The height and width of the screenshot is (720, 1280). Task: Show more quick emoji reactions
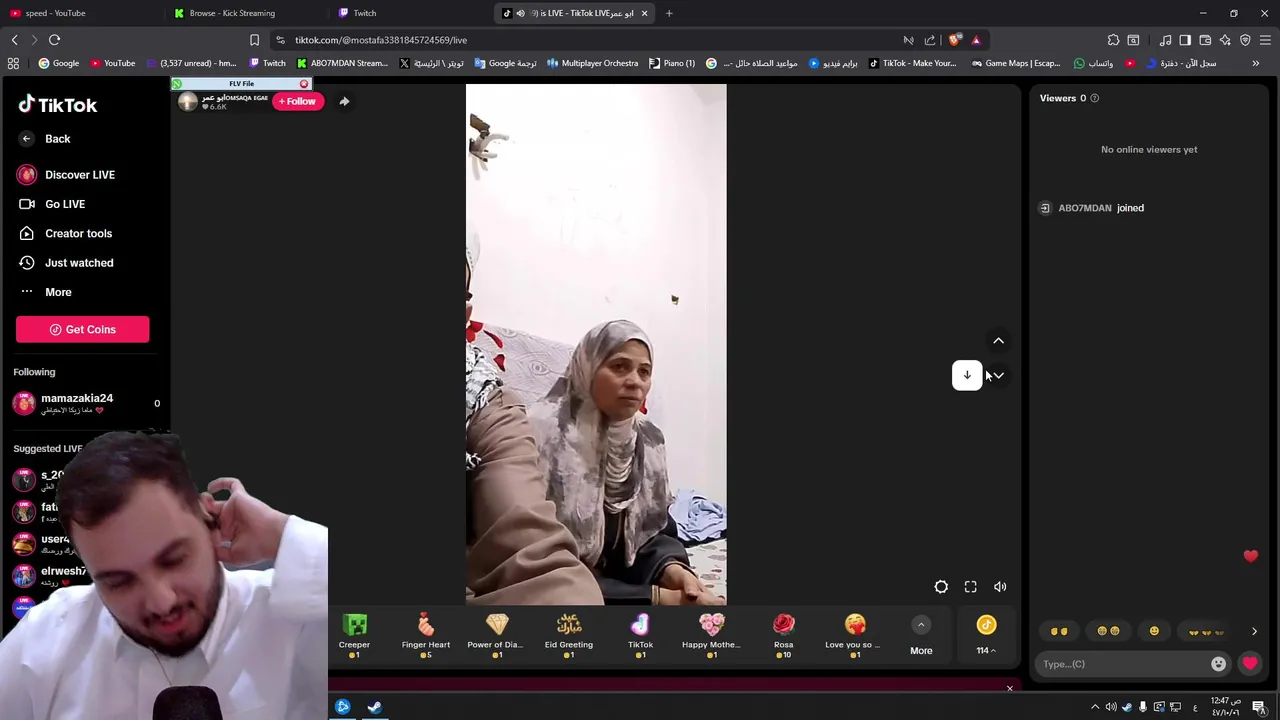[1254, 631]
